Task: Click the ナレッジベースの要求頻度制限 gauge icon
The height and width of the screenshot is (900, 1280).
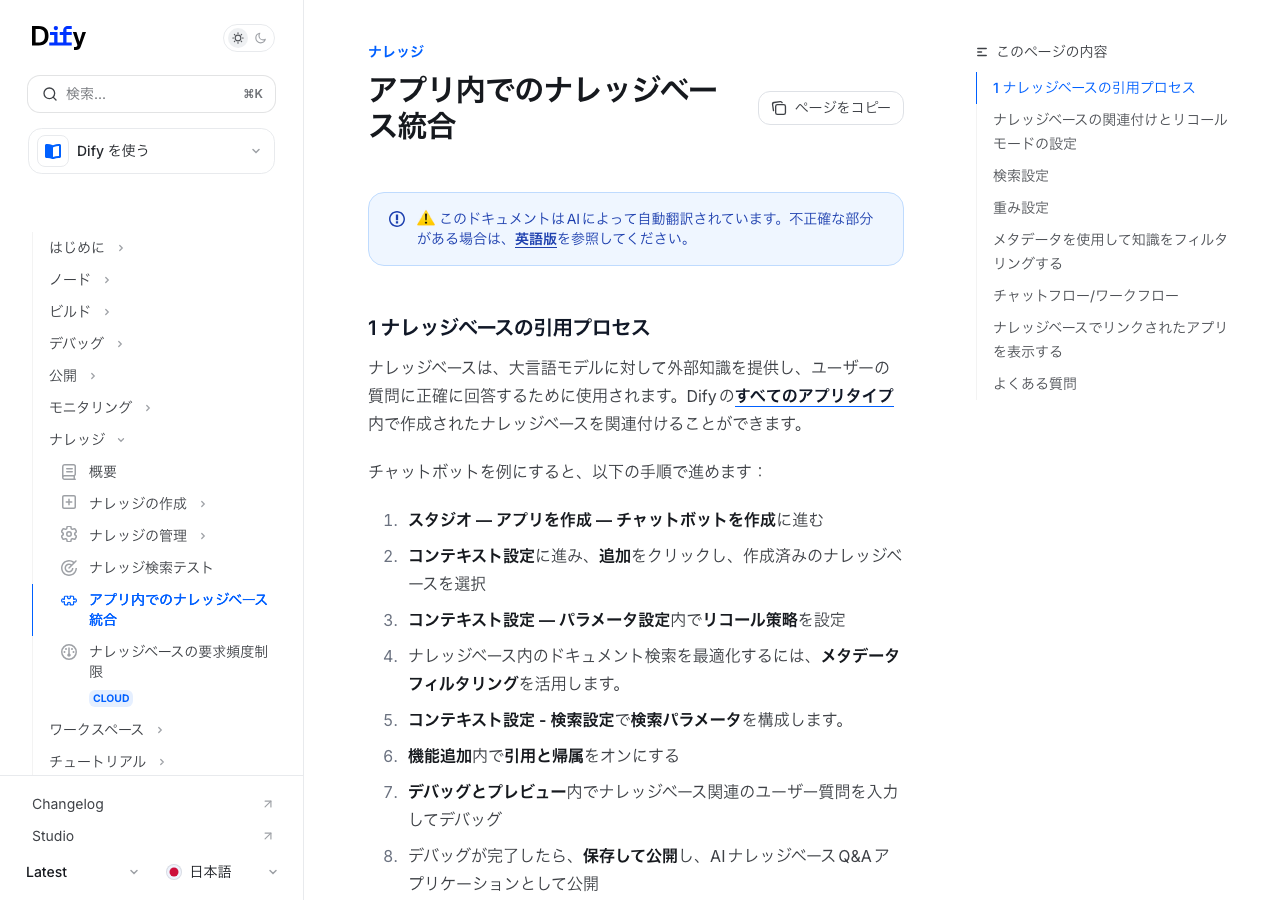Action: pos(69,652)
